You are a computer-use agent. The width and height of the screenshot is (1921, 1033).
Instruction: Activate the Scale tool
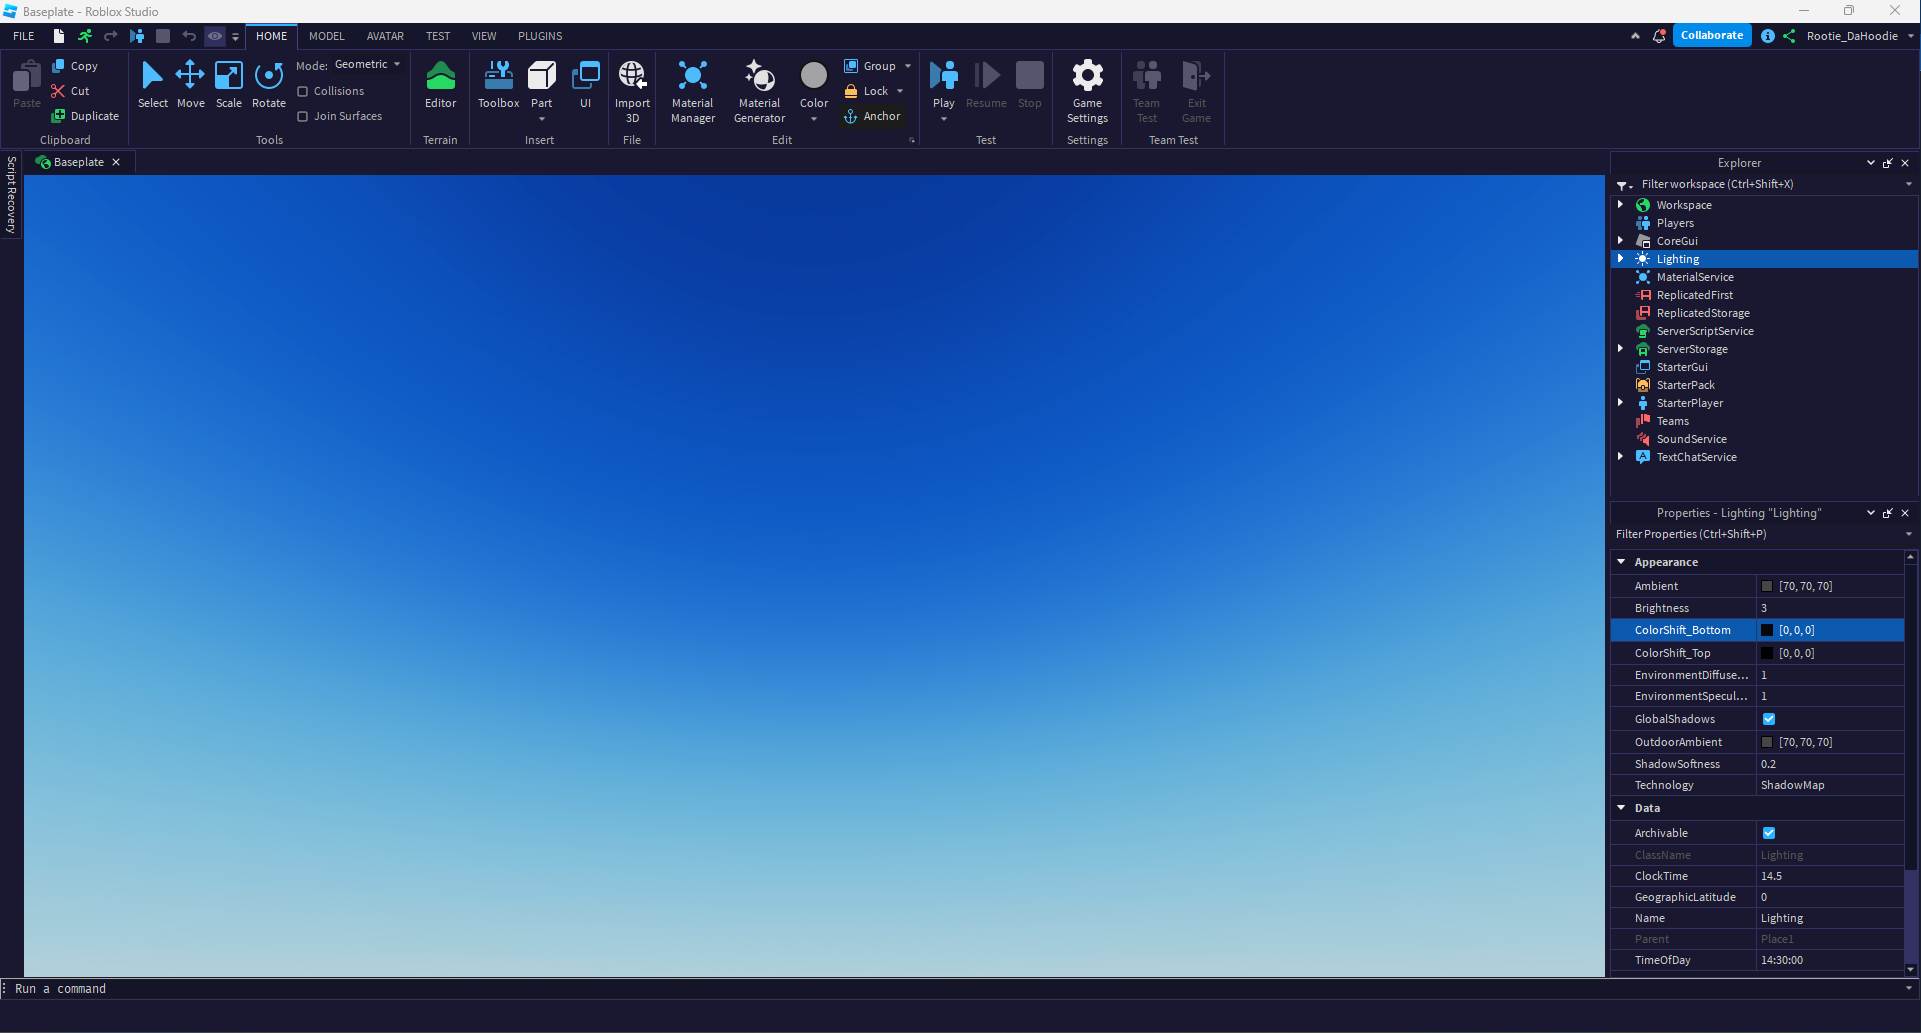pos(229,85)
